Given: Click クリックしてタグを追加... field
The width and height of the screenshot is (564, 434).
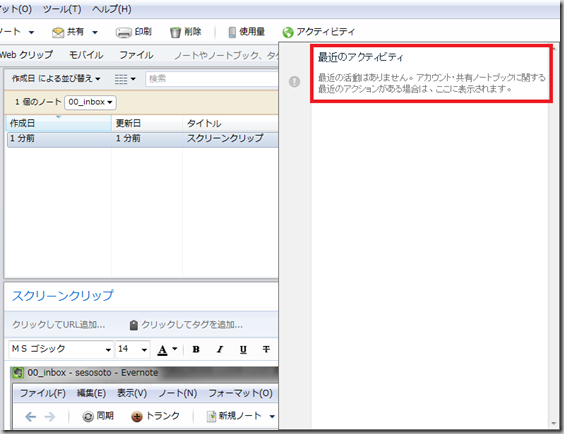Looking at the screenshot, I should click(x=192, y=325).
